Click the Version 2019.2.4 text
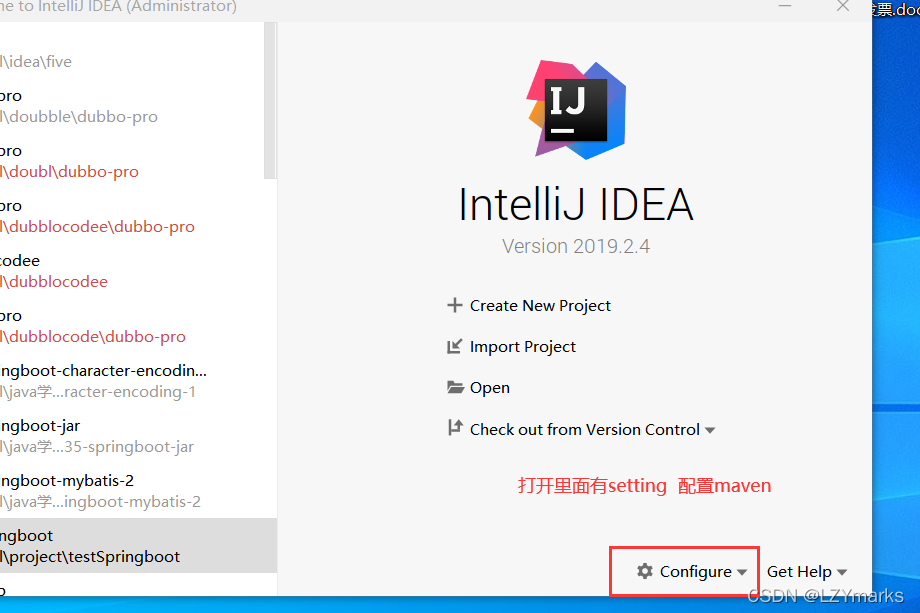 point(576,246)
